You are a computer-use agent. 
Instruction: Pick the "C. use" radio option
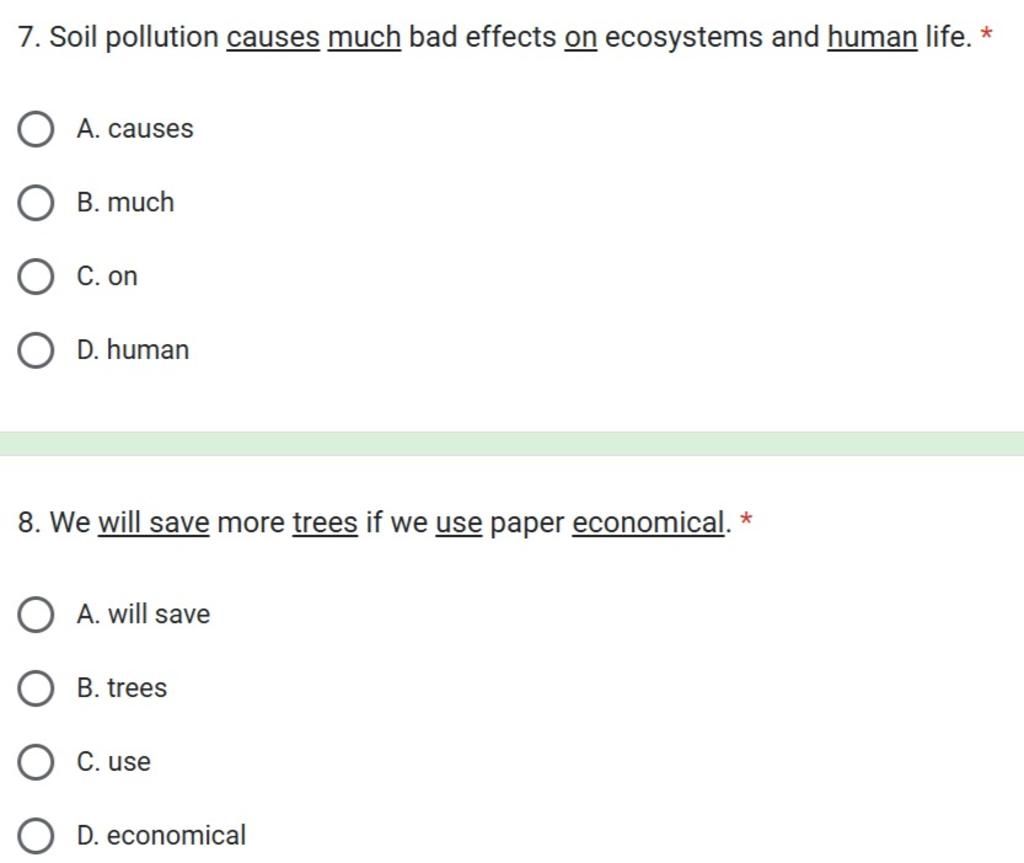(36, 762)
